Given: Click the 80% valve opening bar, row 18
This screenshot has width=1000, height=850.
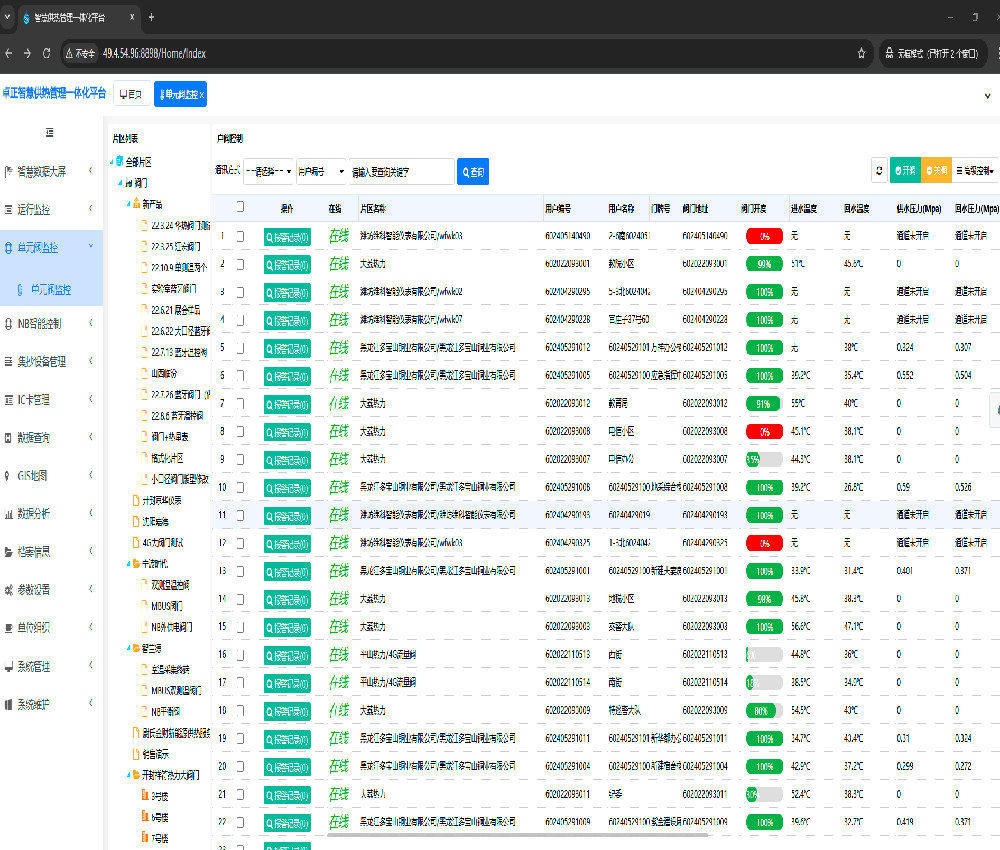Looking at the screenshot, I should pos(764,710).
